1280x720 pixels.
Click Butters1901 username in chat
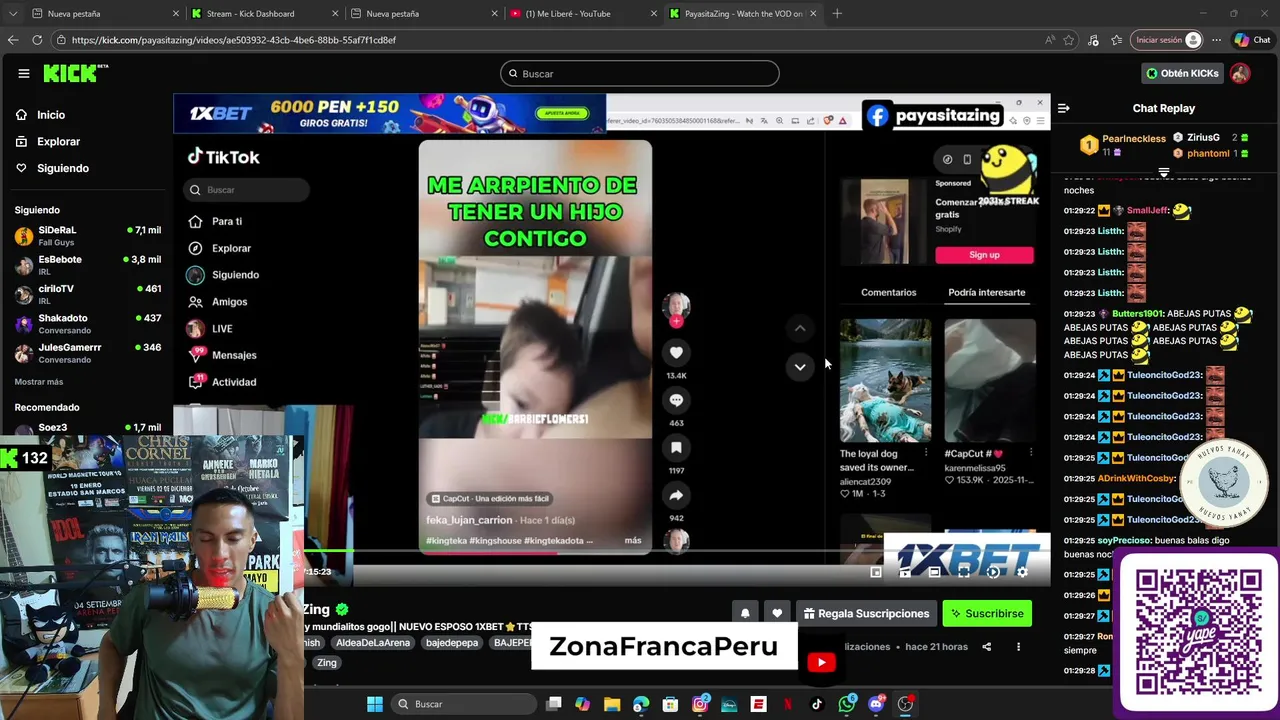point(1137,314)
